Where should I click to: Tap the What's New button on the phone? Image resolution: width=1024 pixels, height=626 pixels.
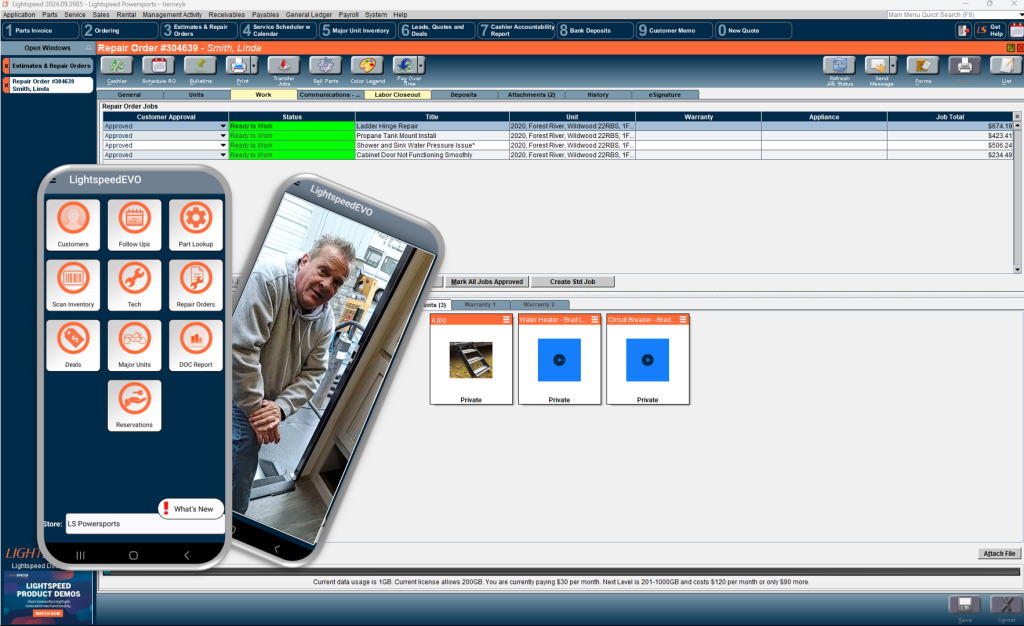click(x=190, y=509)
